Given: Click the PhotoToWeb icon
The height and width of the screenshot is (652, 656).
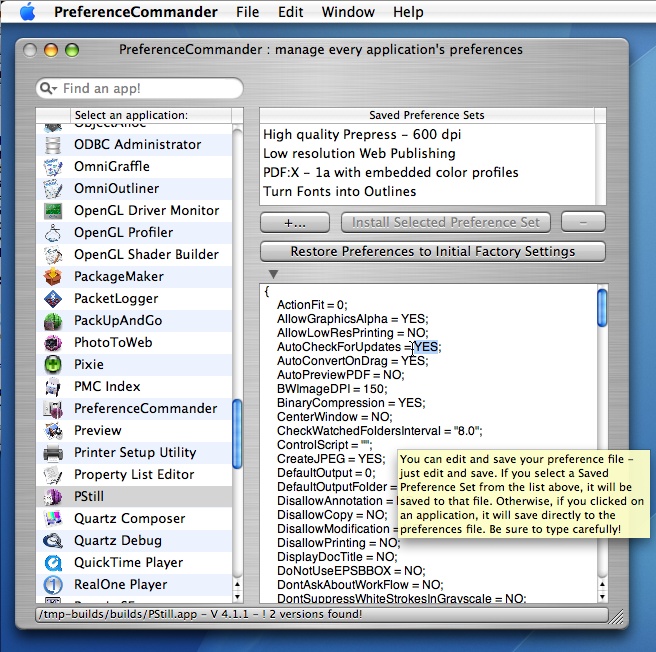Looking at the screenshot, I should click(53, 343).
